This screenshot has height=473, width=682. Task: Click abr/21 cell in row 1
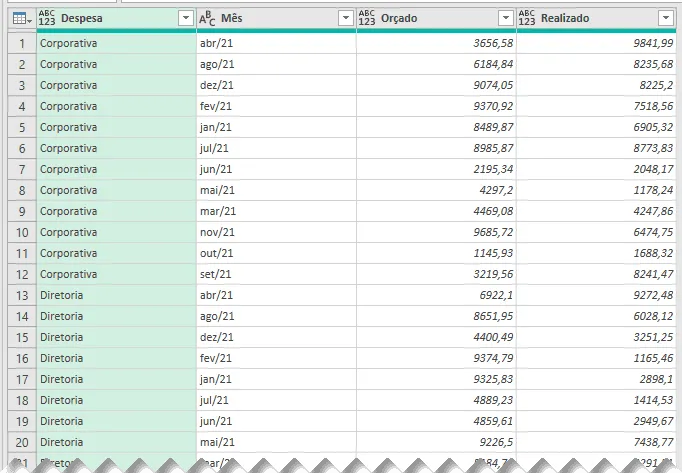(276, 44)
